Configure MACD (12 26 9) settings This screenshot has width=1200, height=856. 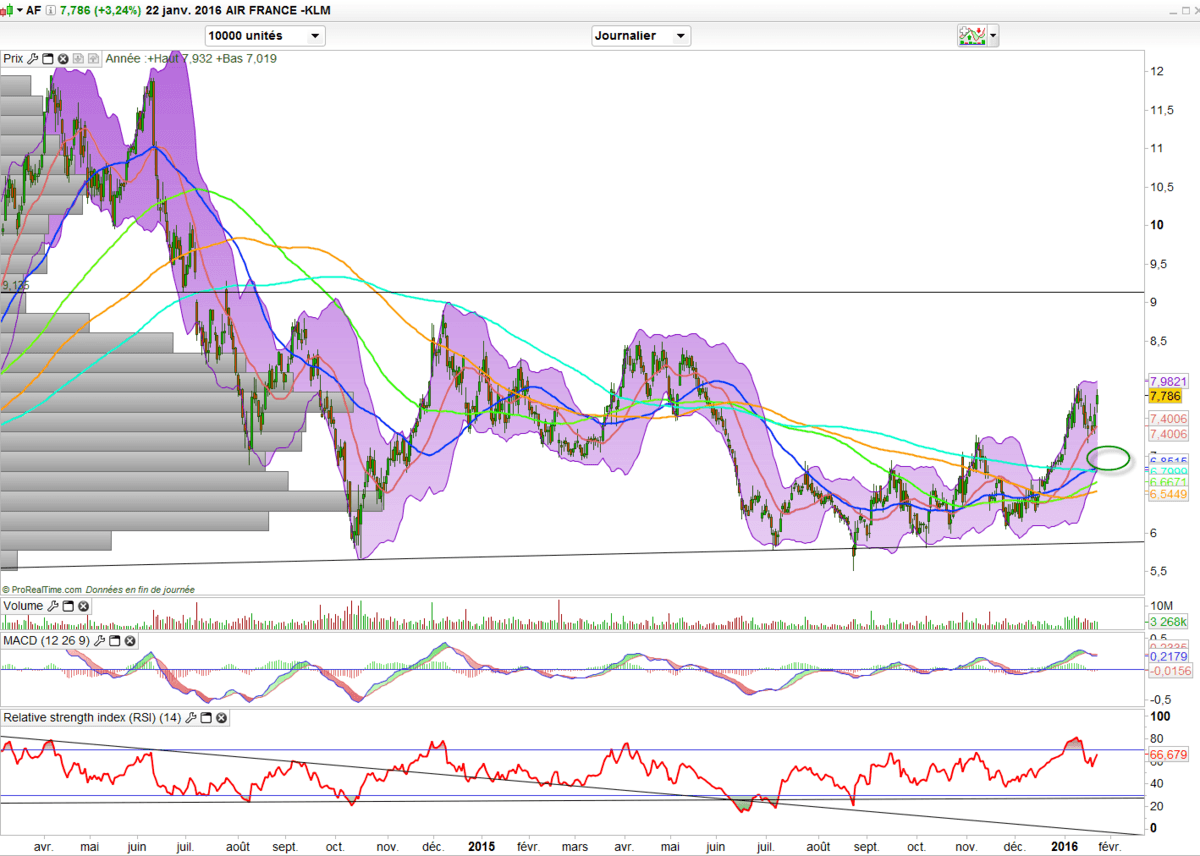98,640
